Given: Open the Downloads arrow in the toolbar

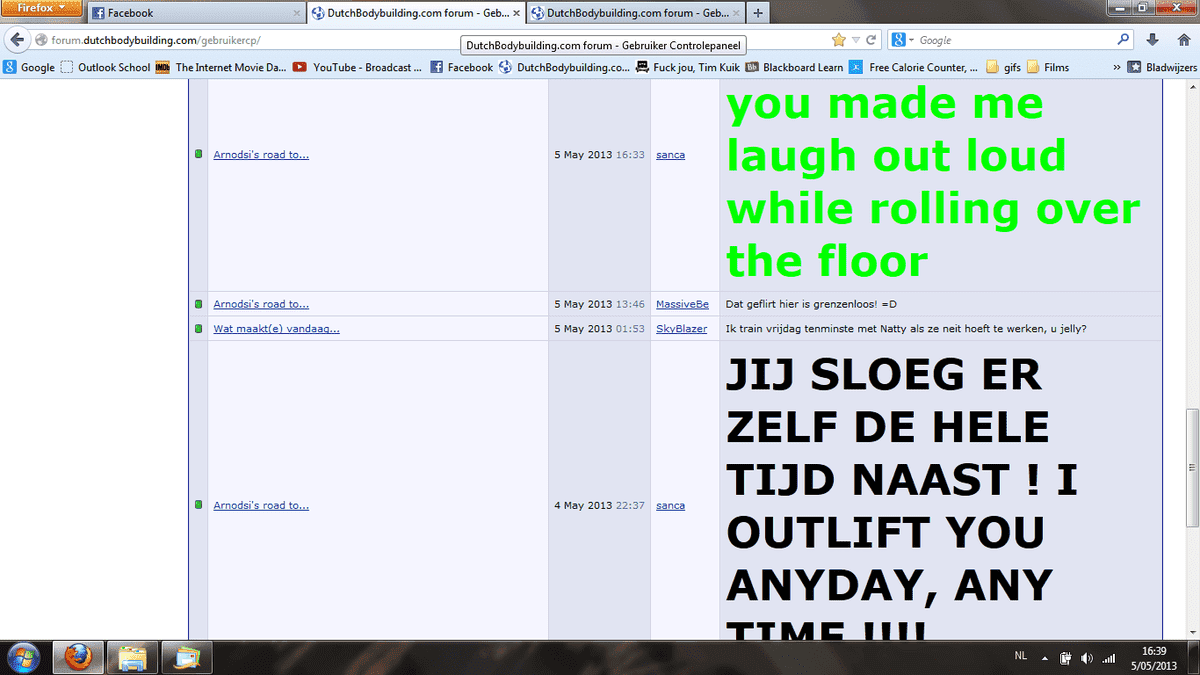Looking at the screenshot, I should coord(1152,40).
